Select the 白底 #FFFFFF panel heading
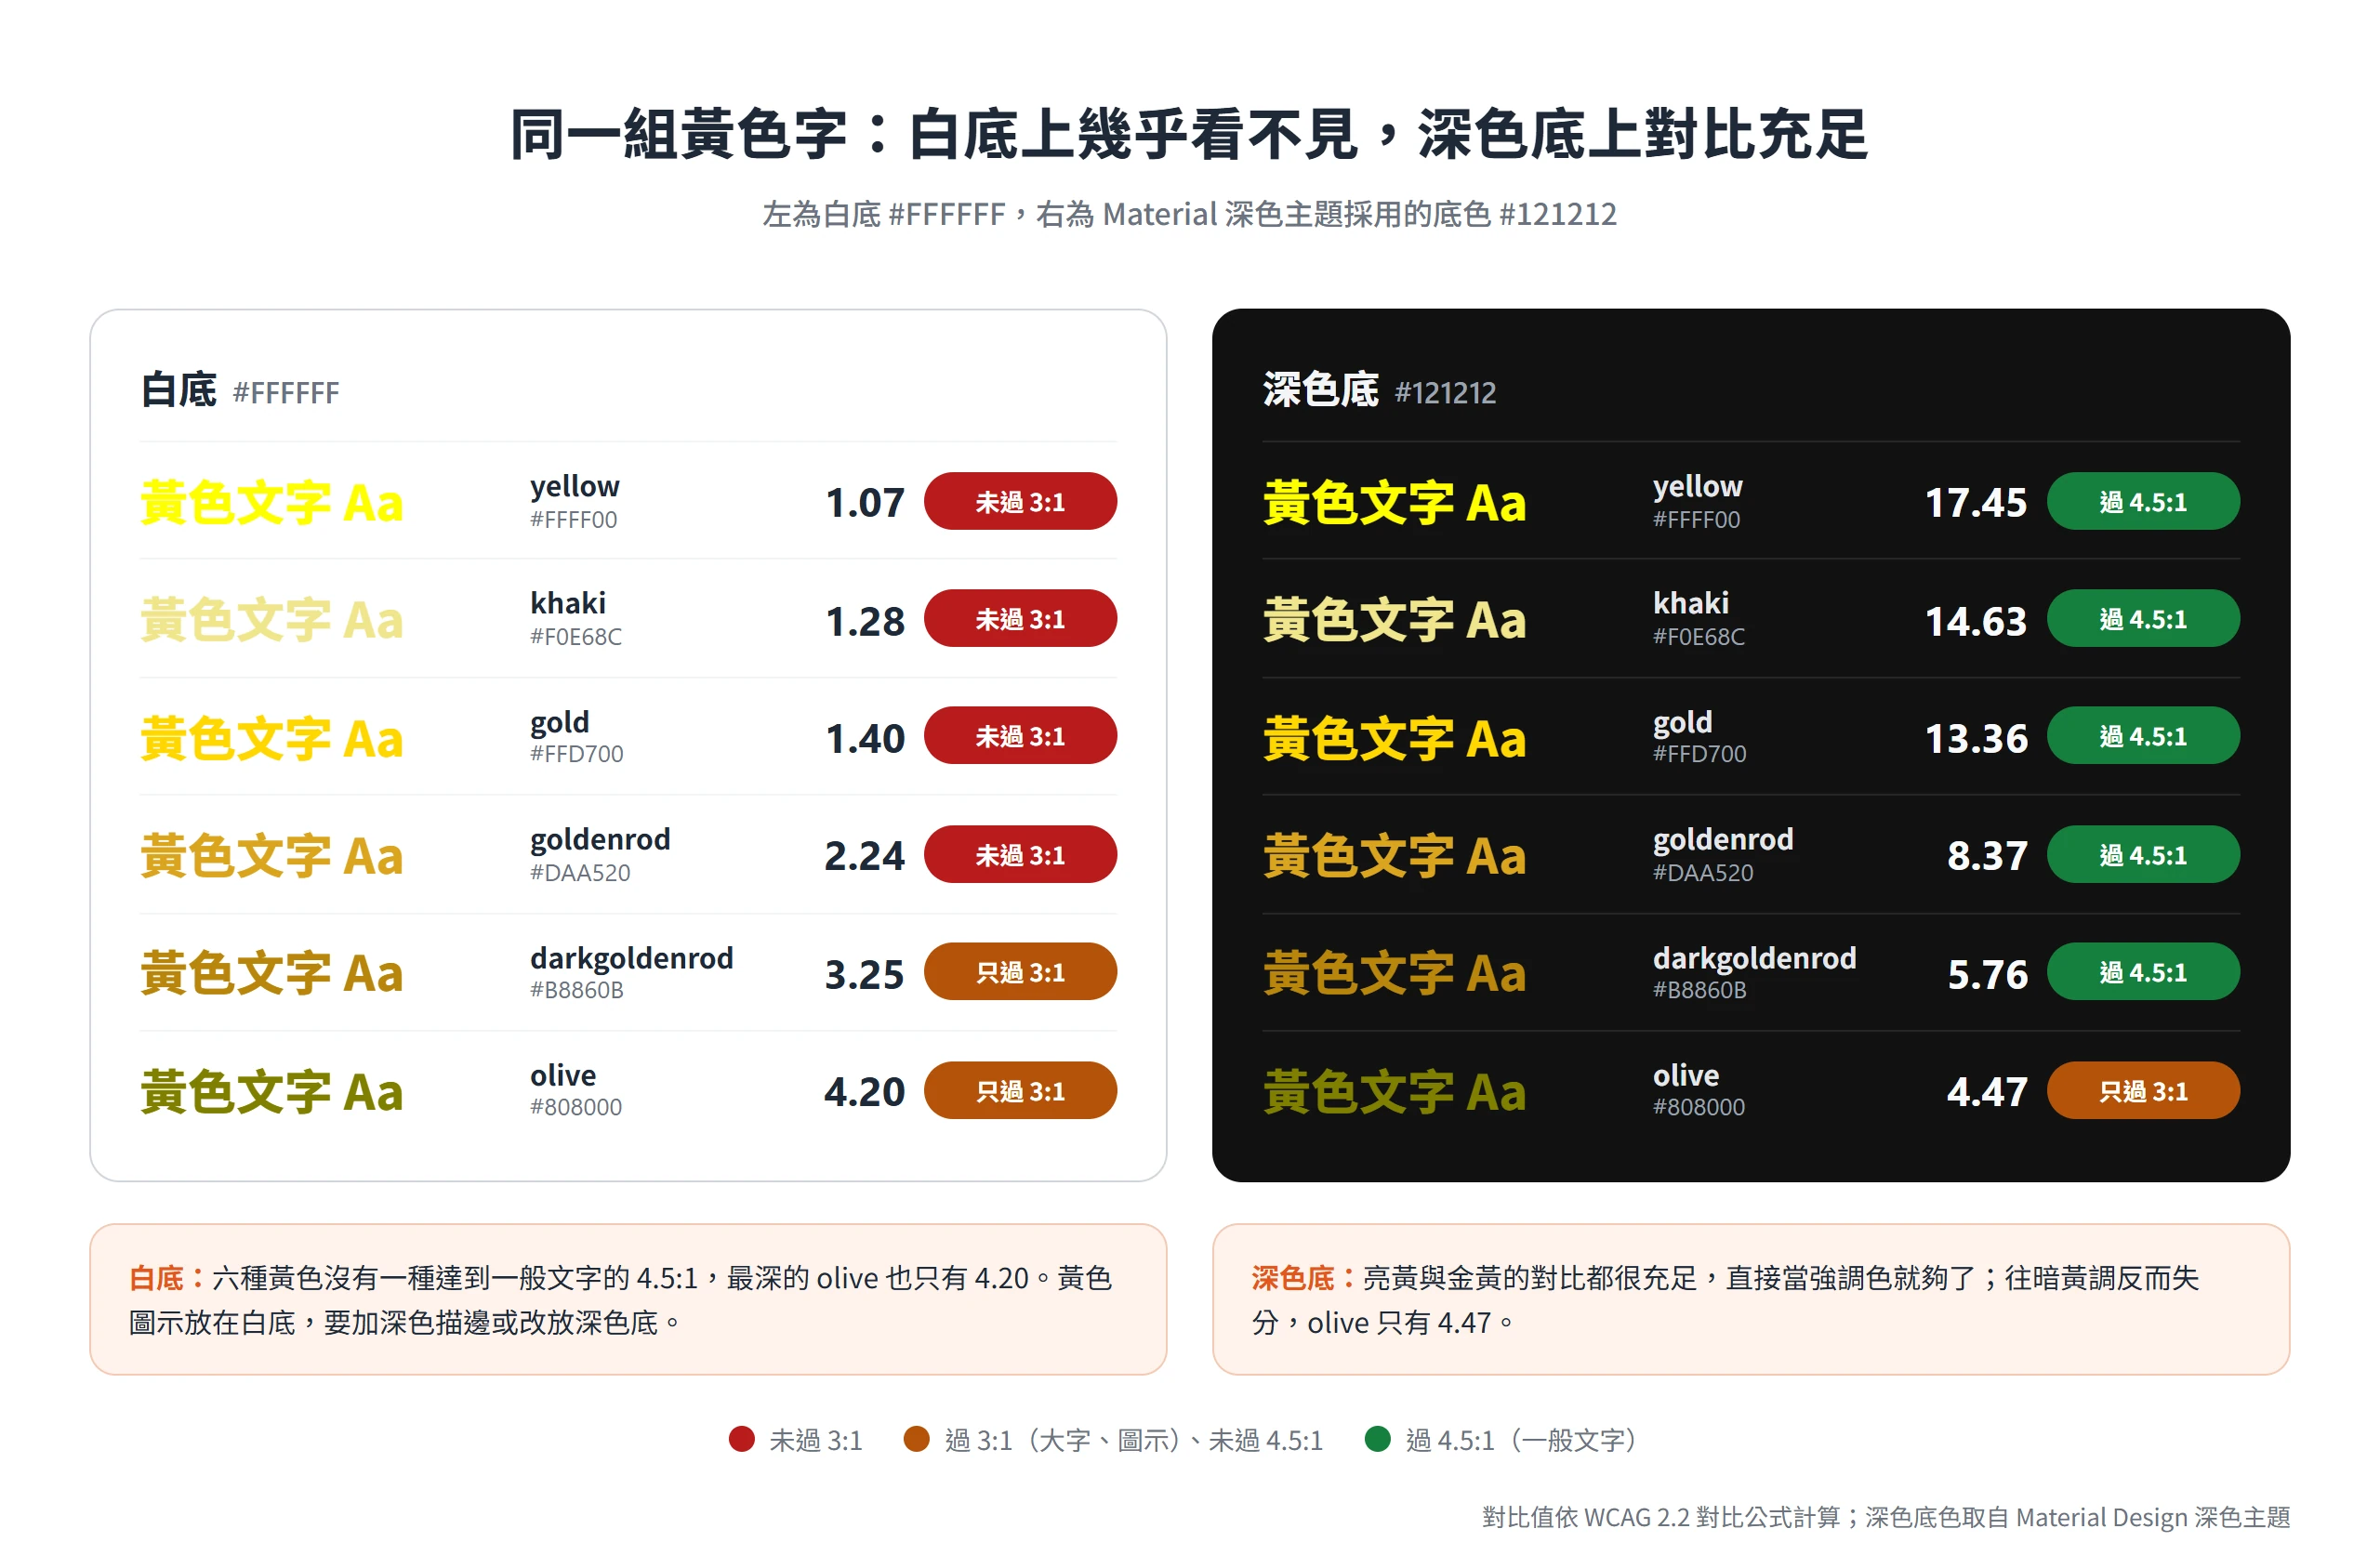This screenshot has width=2380, height=1555. tap(240, 390)
